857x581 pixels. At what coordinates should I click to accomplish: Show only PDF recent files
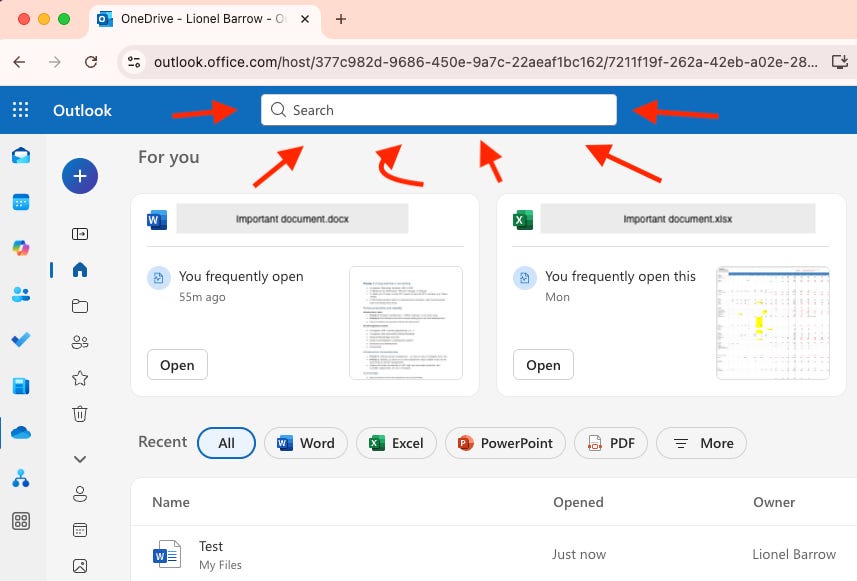[x=610, y=443]
